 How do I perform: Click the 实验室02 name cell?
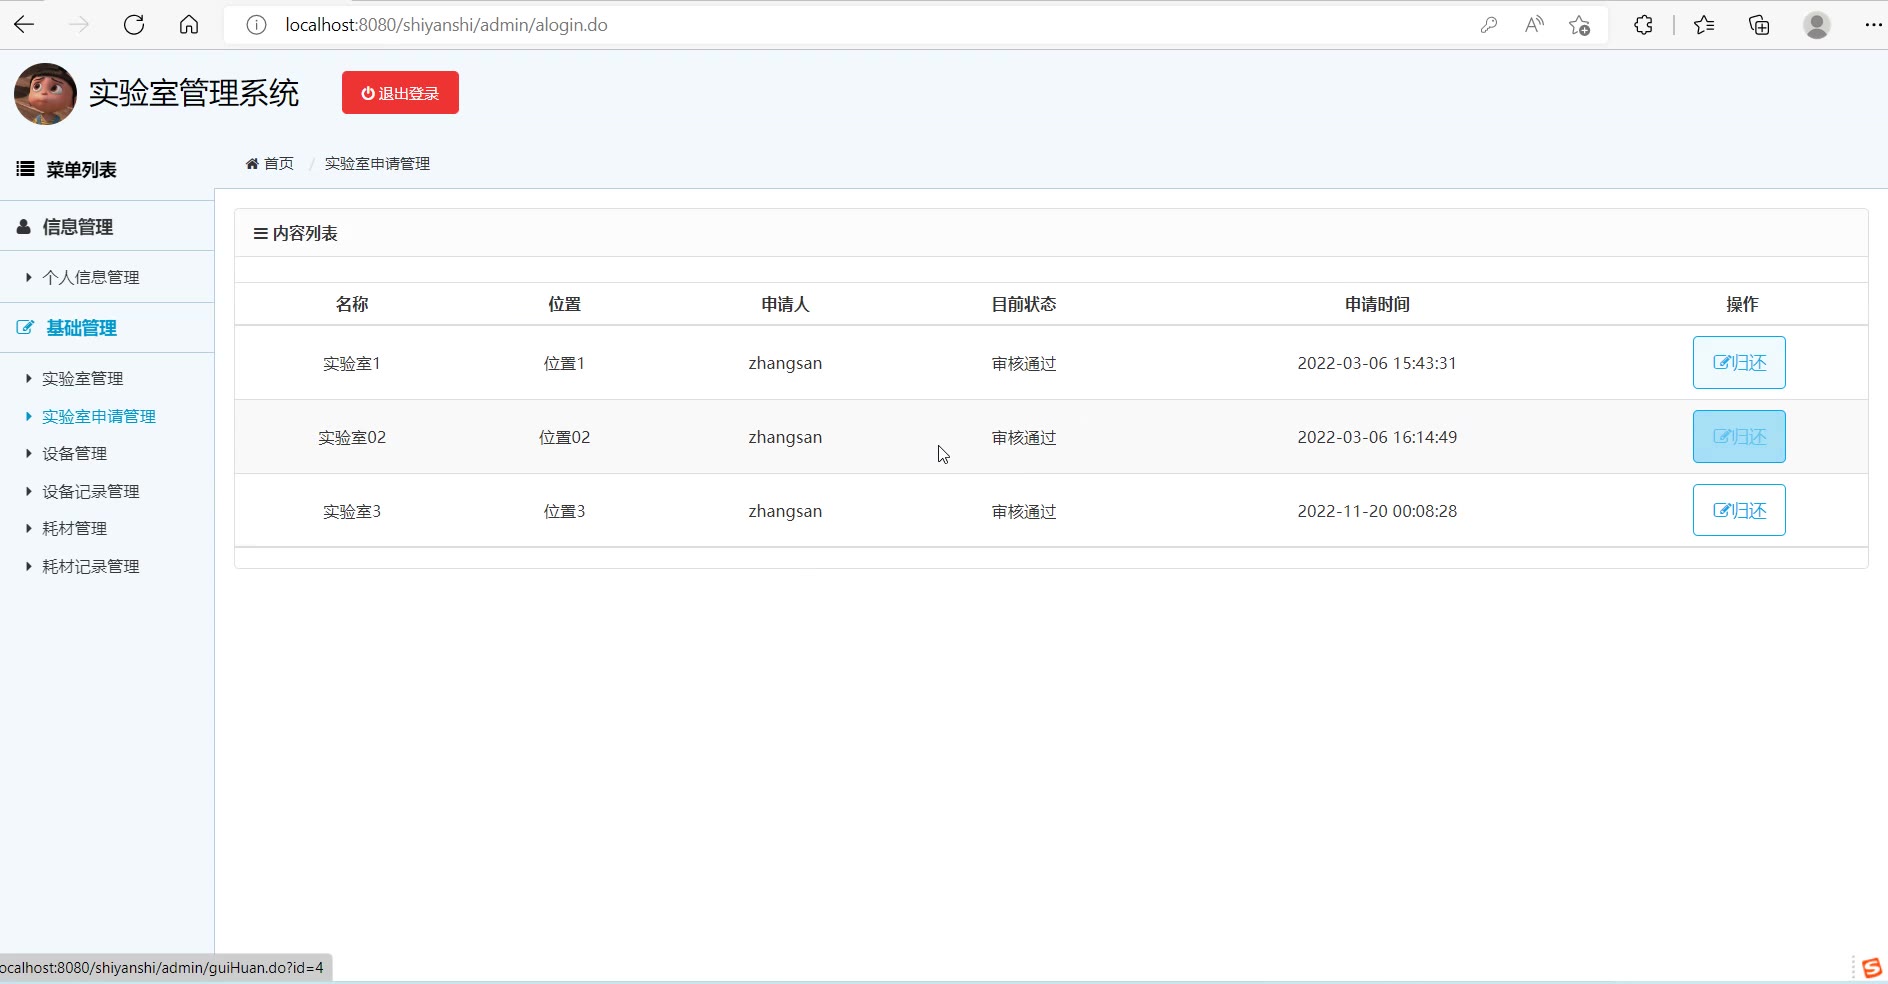point(352,437)
